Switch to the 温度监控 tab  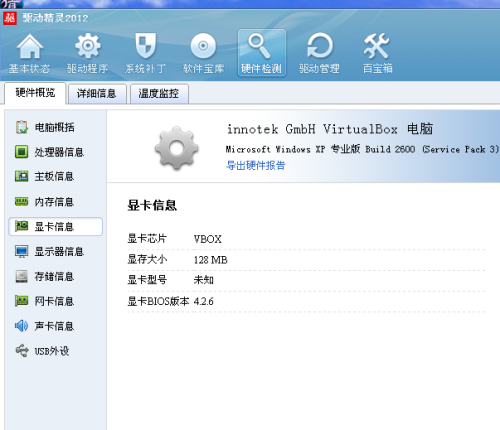pyautogui.click(x=159, y=94)
